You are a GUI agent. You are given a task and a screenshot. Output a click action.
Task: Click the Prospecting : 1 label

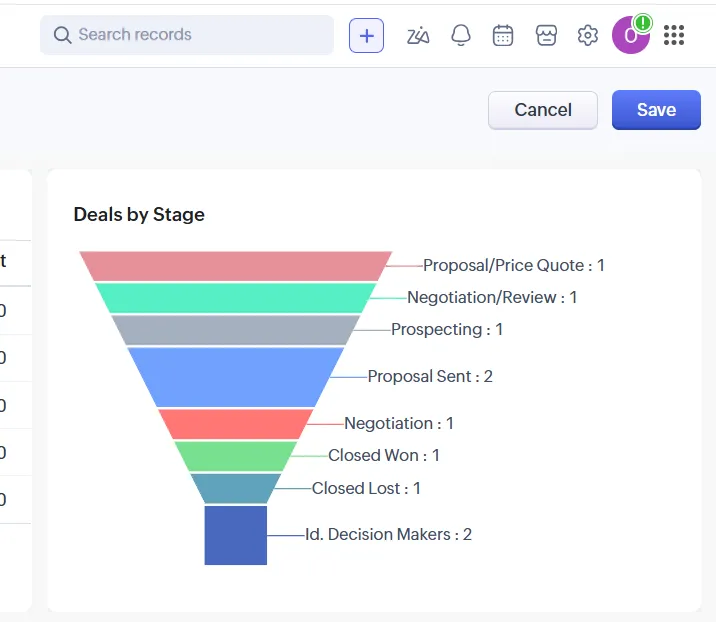tap(446, 329)
